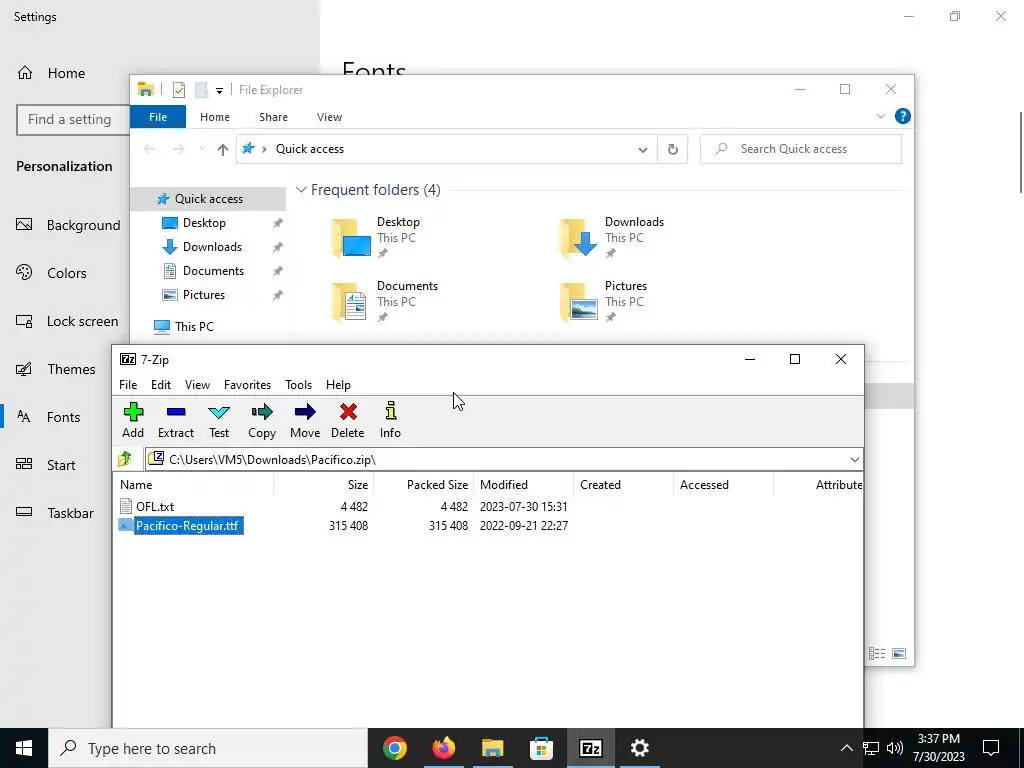The height and width of the screenshot is (768, 1024).
Task: Select the OFL.txt file icon
Action: point(126,506)
